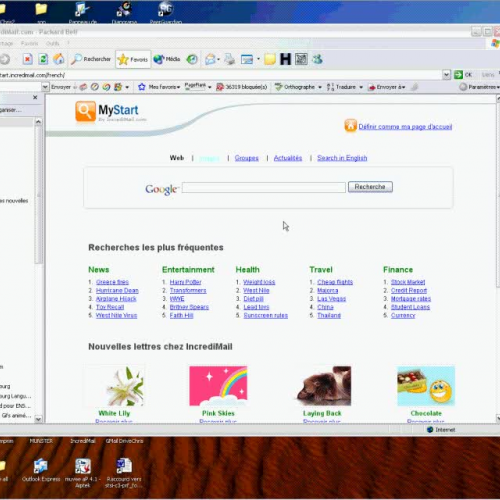This screenshot has width=500, height=500.
Task: Click the highlighter pen icon on Google toolbar
Action: [414, 87]
